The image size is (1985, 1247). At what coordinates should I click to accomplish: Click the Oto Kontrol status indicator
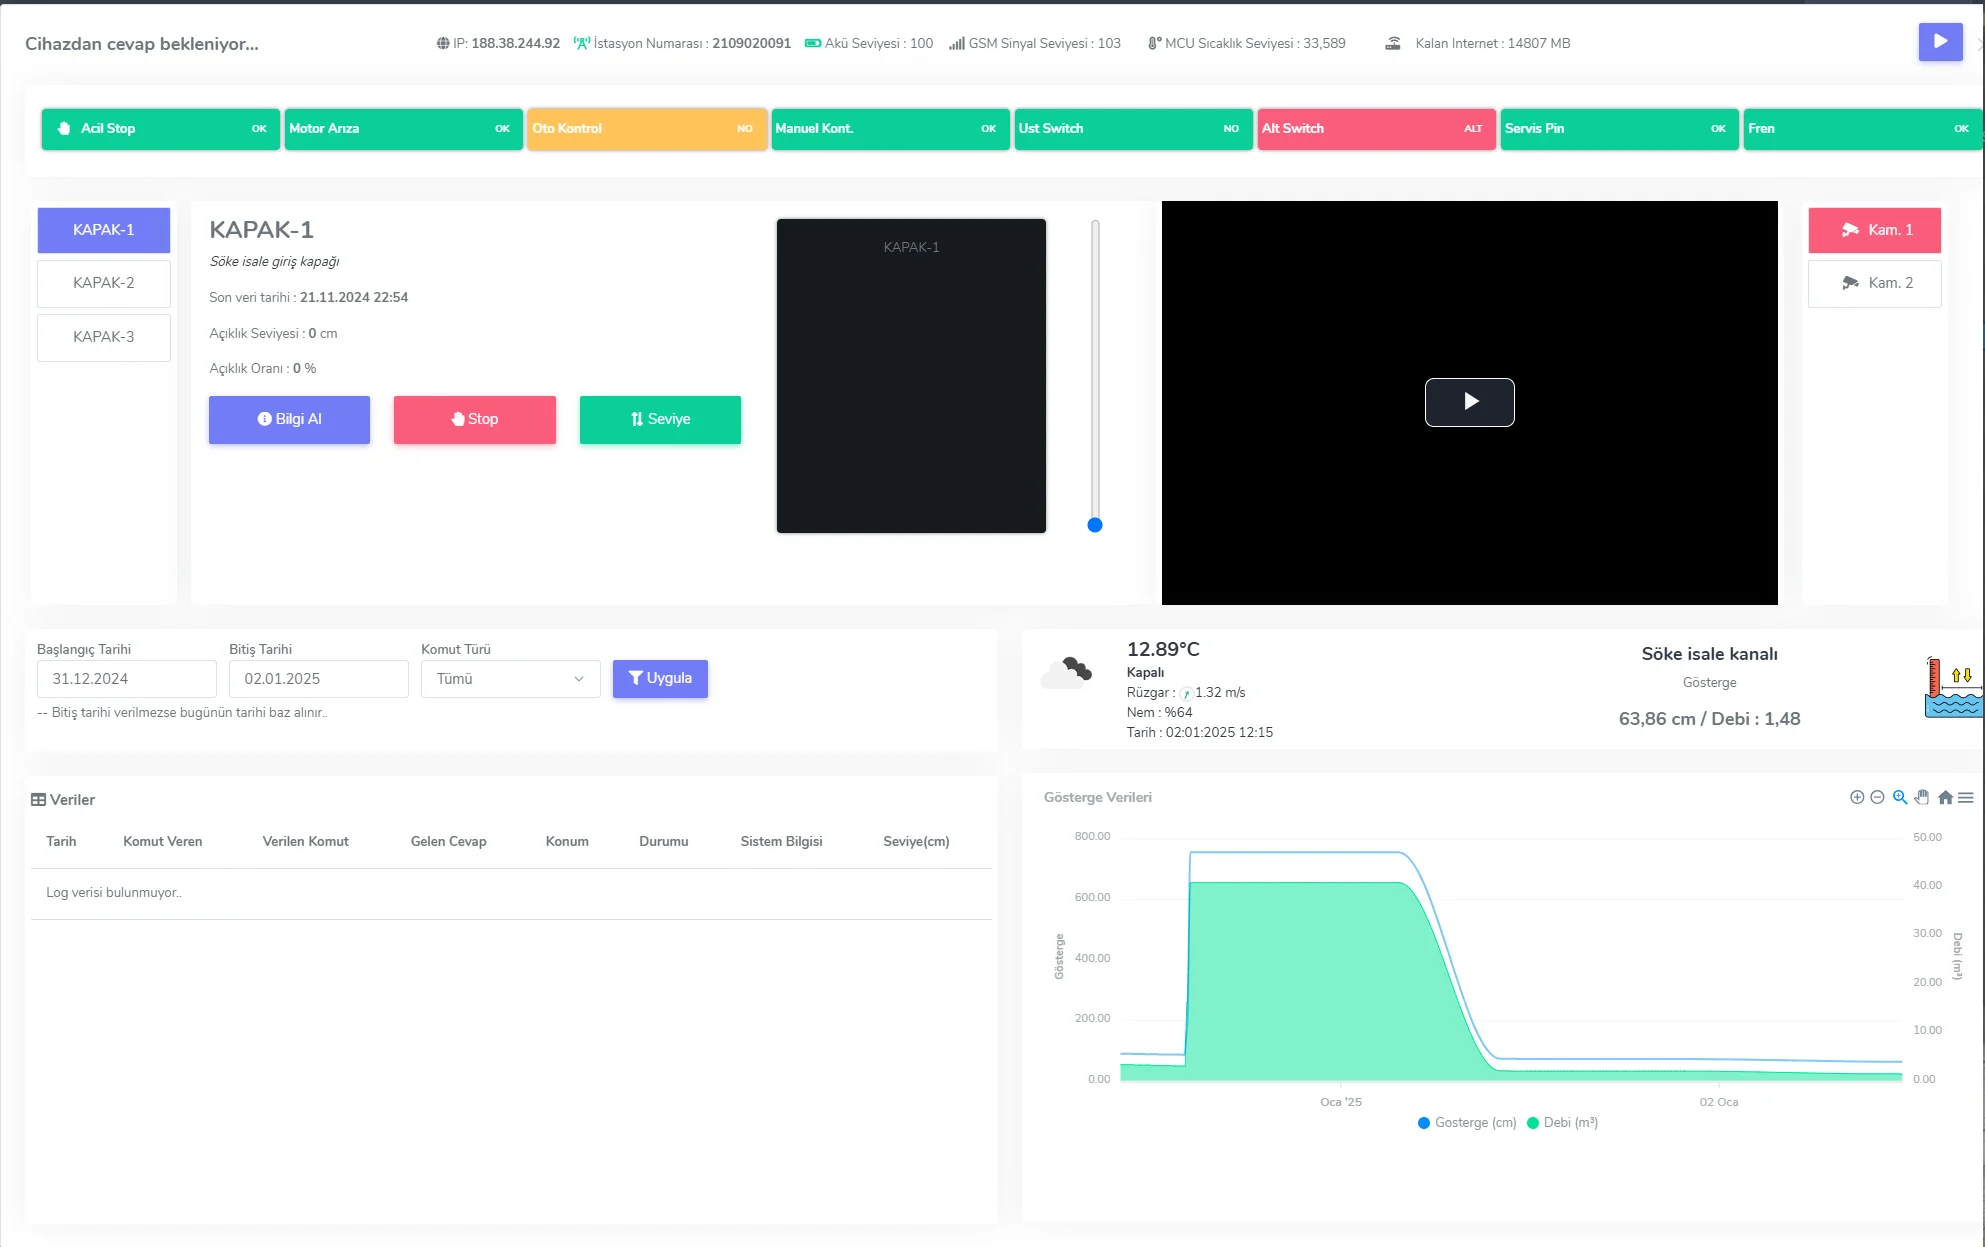click(646, 129)
